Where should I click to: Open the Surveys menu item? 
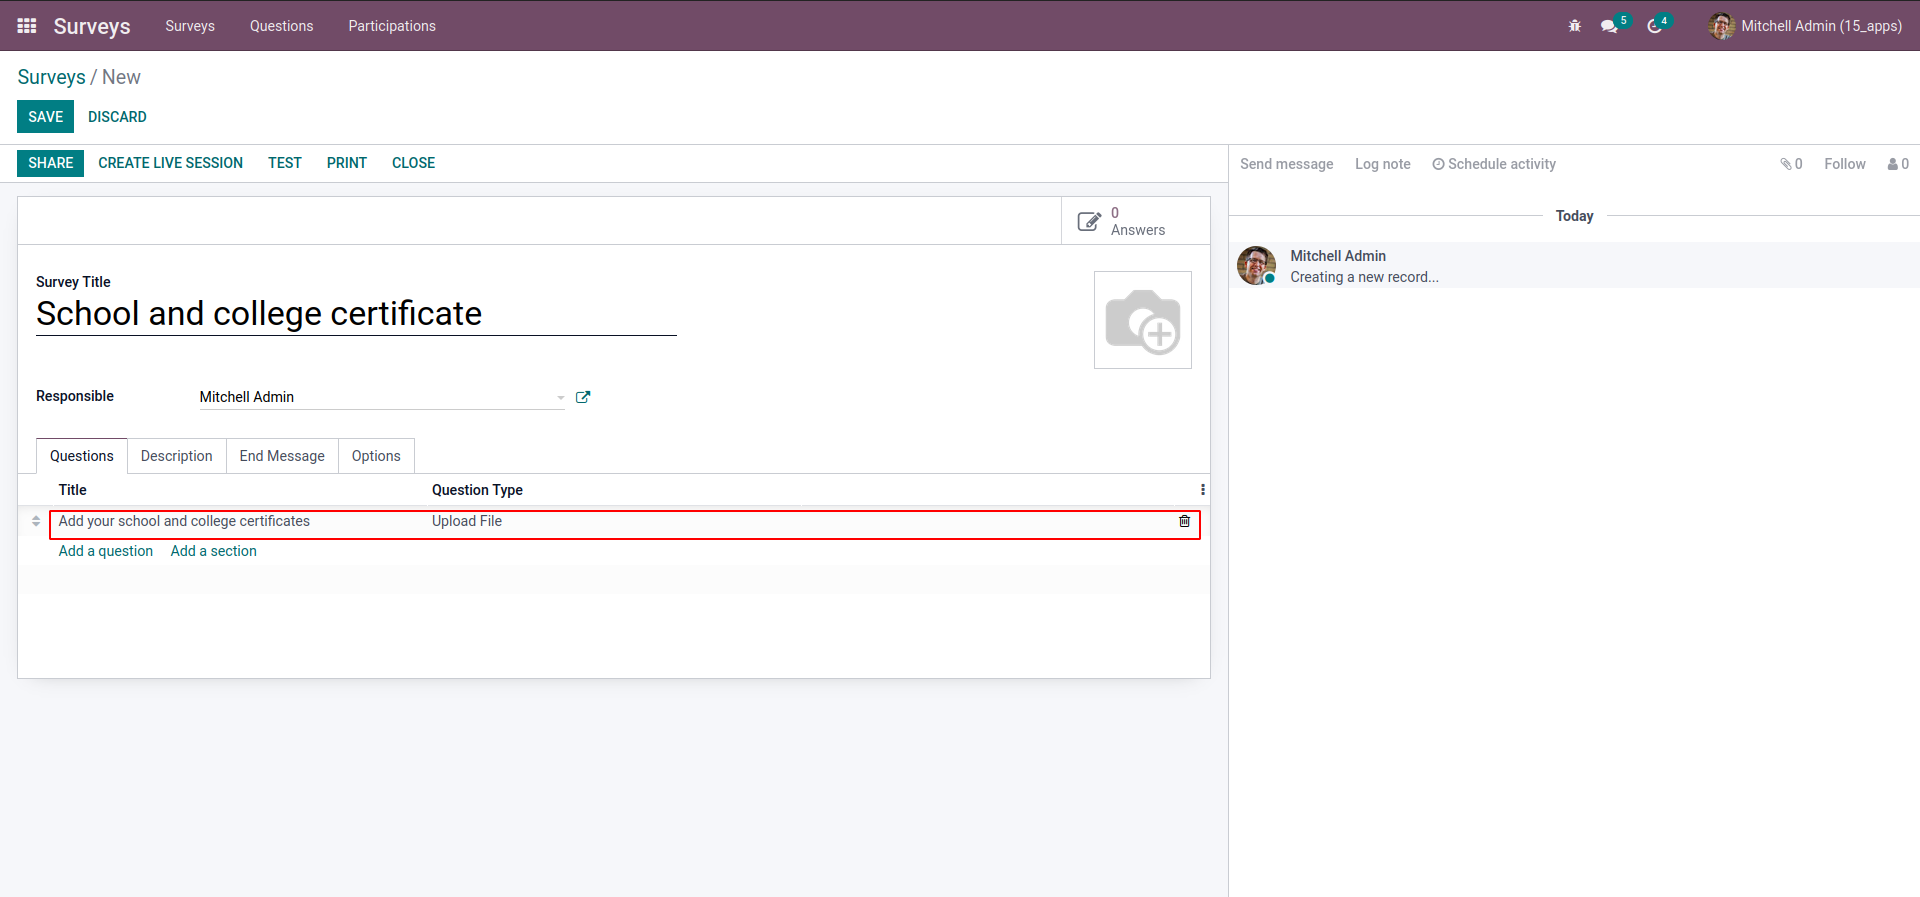tap(190, 26)
